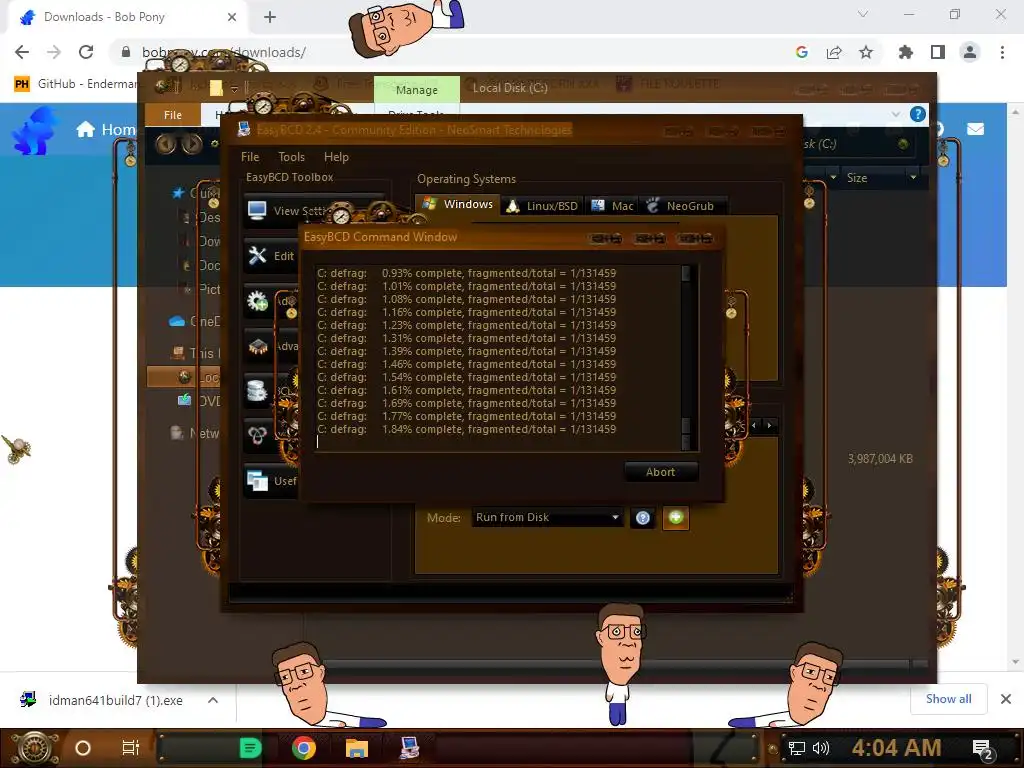Switch to the Mac tab
1024x768 pixels.
coord(612,206)
